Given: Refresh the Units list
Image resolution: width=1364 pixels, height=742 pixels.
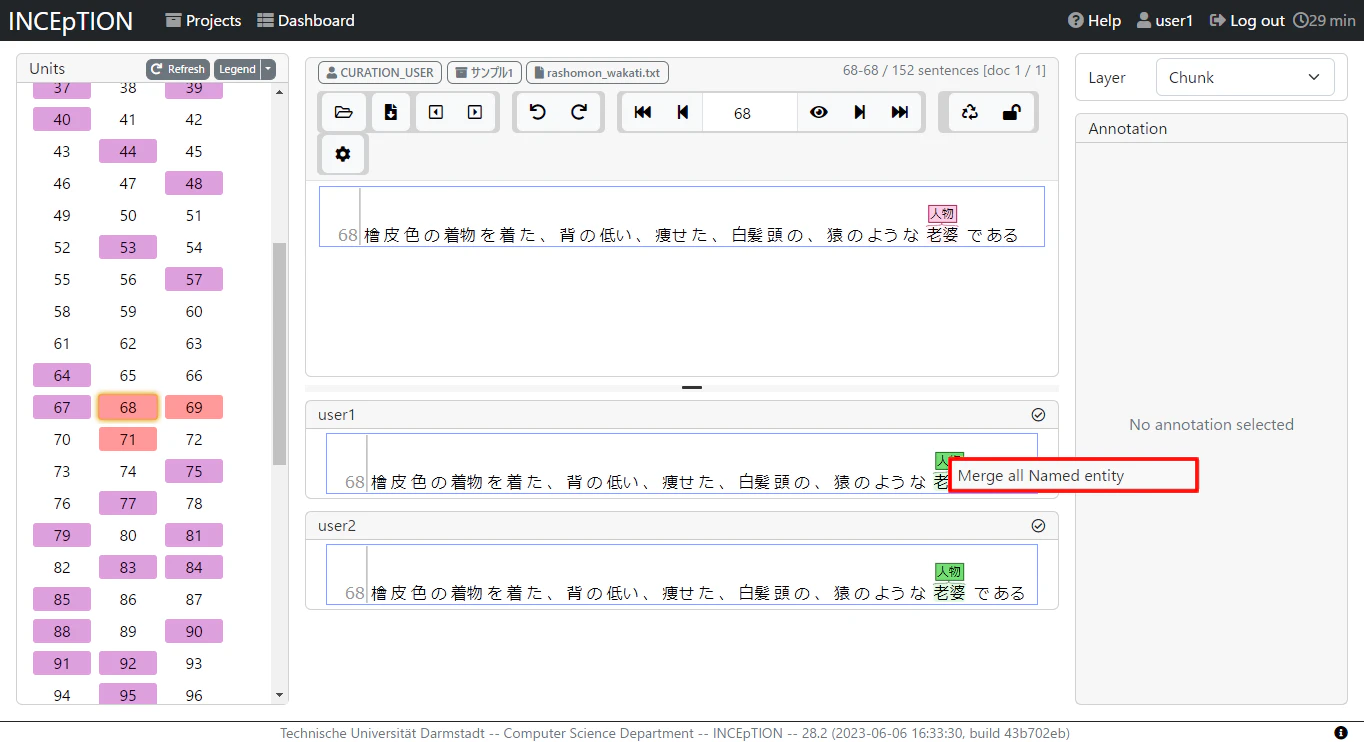Looking at the screenshot, I should click(177, 69).
